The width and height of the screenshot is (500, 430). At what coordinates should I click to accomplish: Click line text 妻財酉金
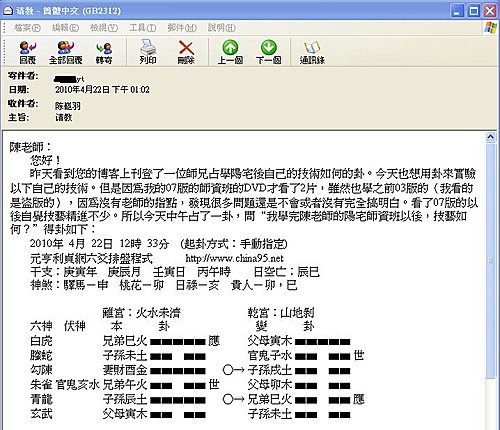click(125, 370)
